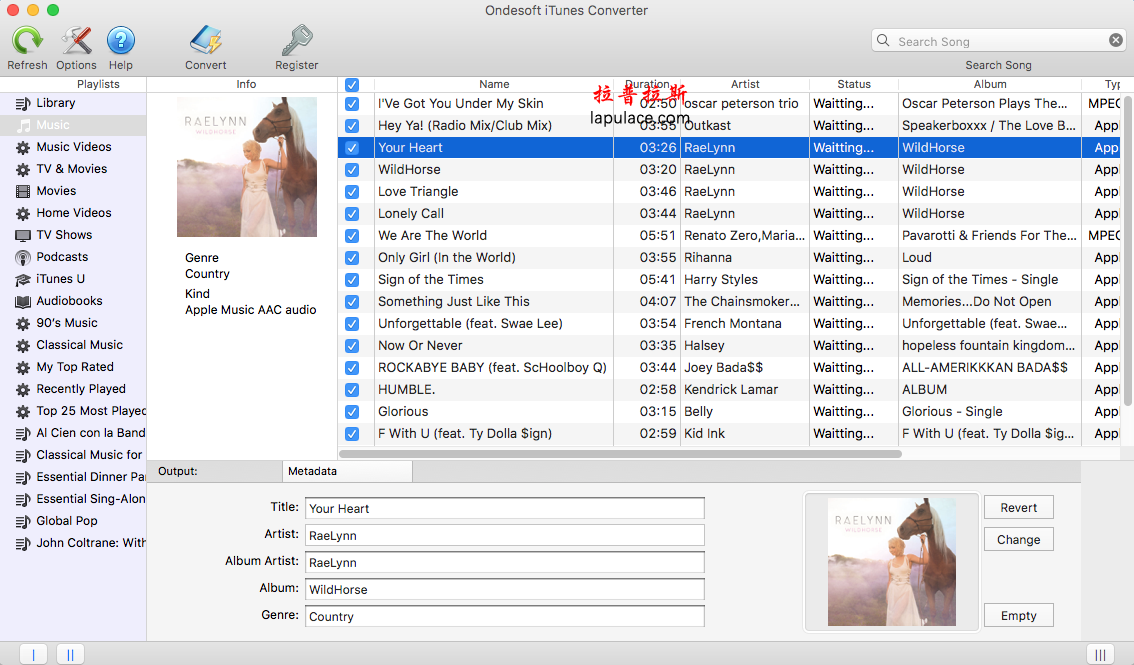Edit the Album Artist field

[505, 562]
